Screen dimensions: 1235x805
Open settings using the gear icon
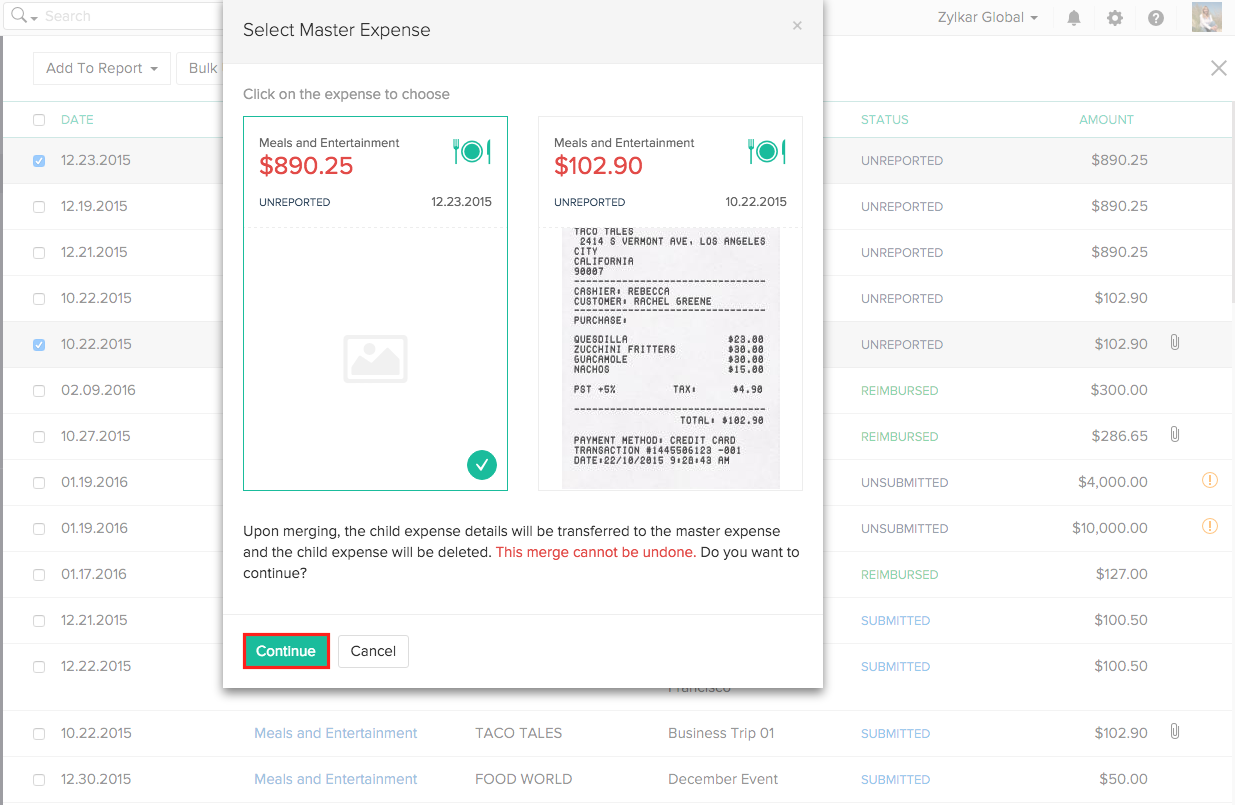1115,17
